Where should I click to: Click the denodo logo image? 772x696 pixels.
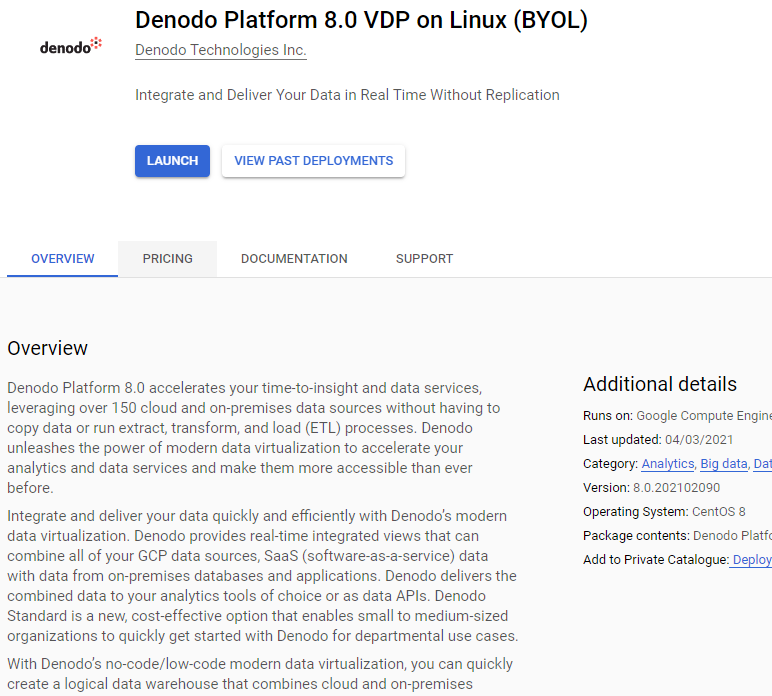(71, 46)
